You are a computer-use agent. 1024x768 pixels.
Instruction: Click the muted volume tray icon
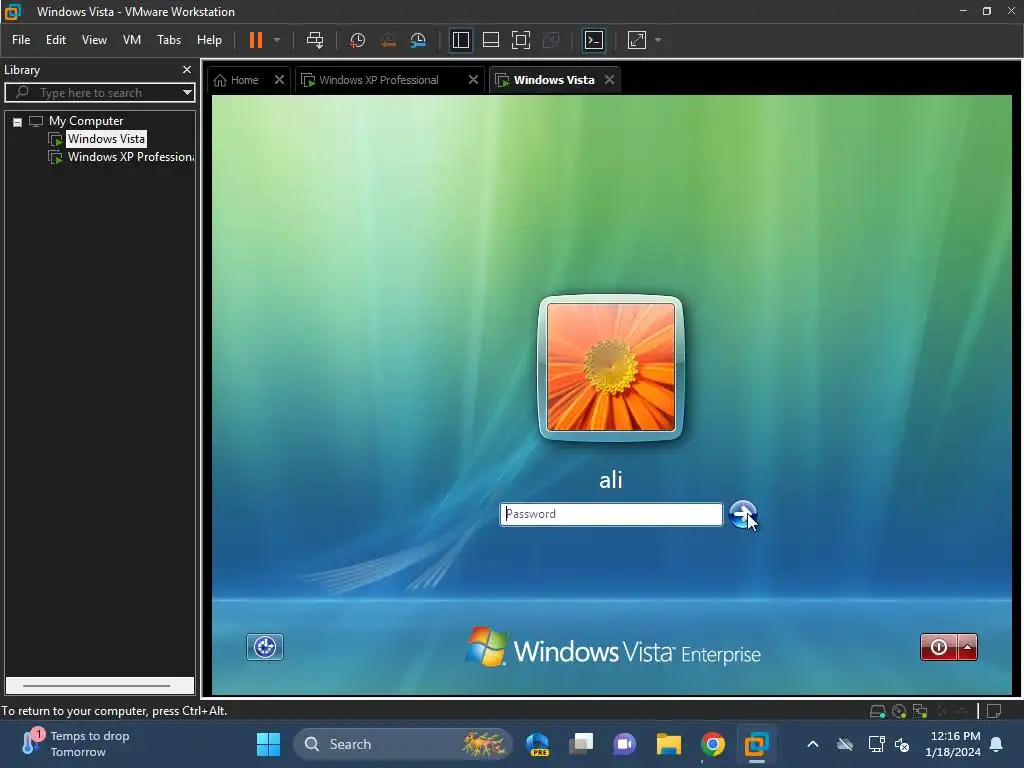pyautogui.click(x=902, y=744)
